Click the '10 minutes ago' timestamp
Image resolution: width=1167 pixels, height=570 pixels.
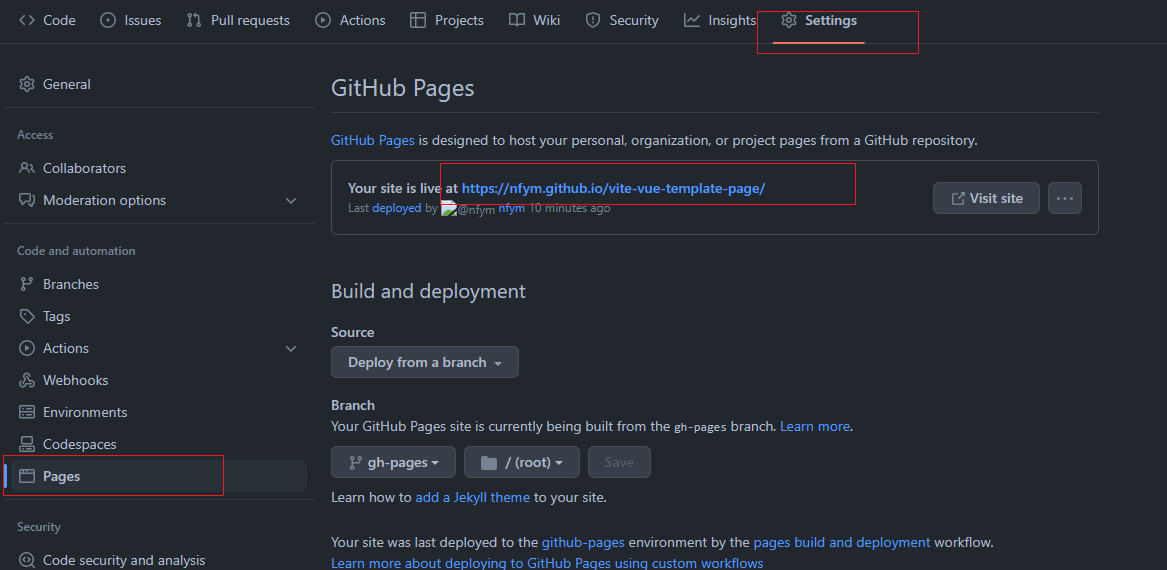click(569, 208)
